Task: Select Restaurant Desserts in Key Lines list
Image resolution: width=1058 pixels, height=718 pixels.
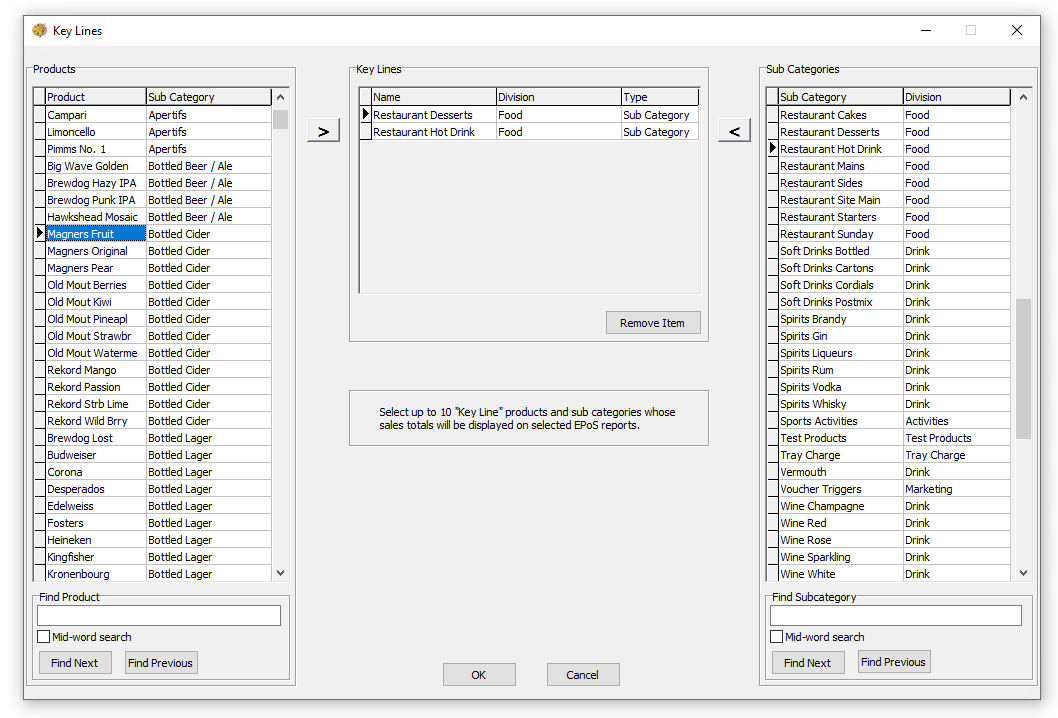Action: 433,115
